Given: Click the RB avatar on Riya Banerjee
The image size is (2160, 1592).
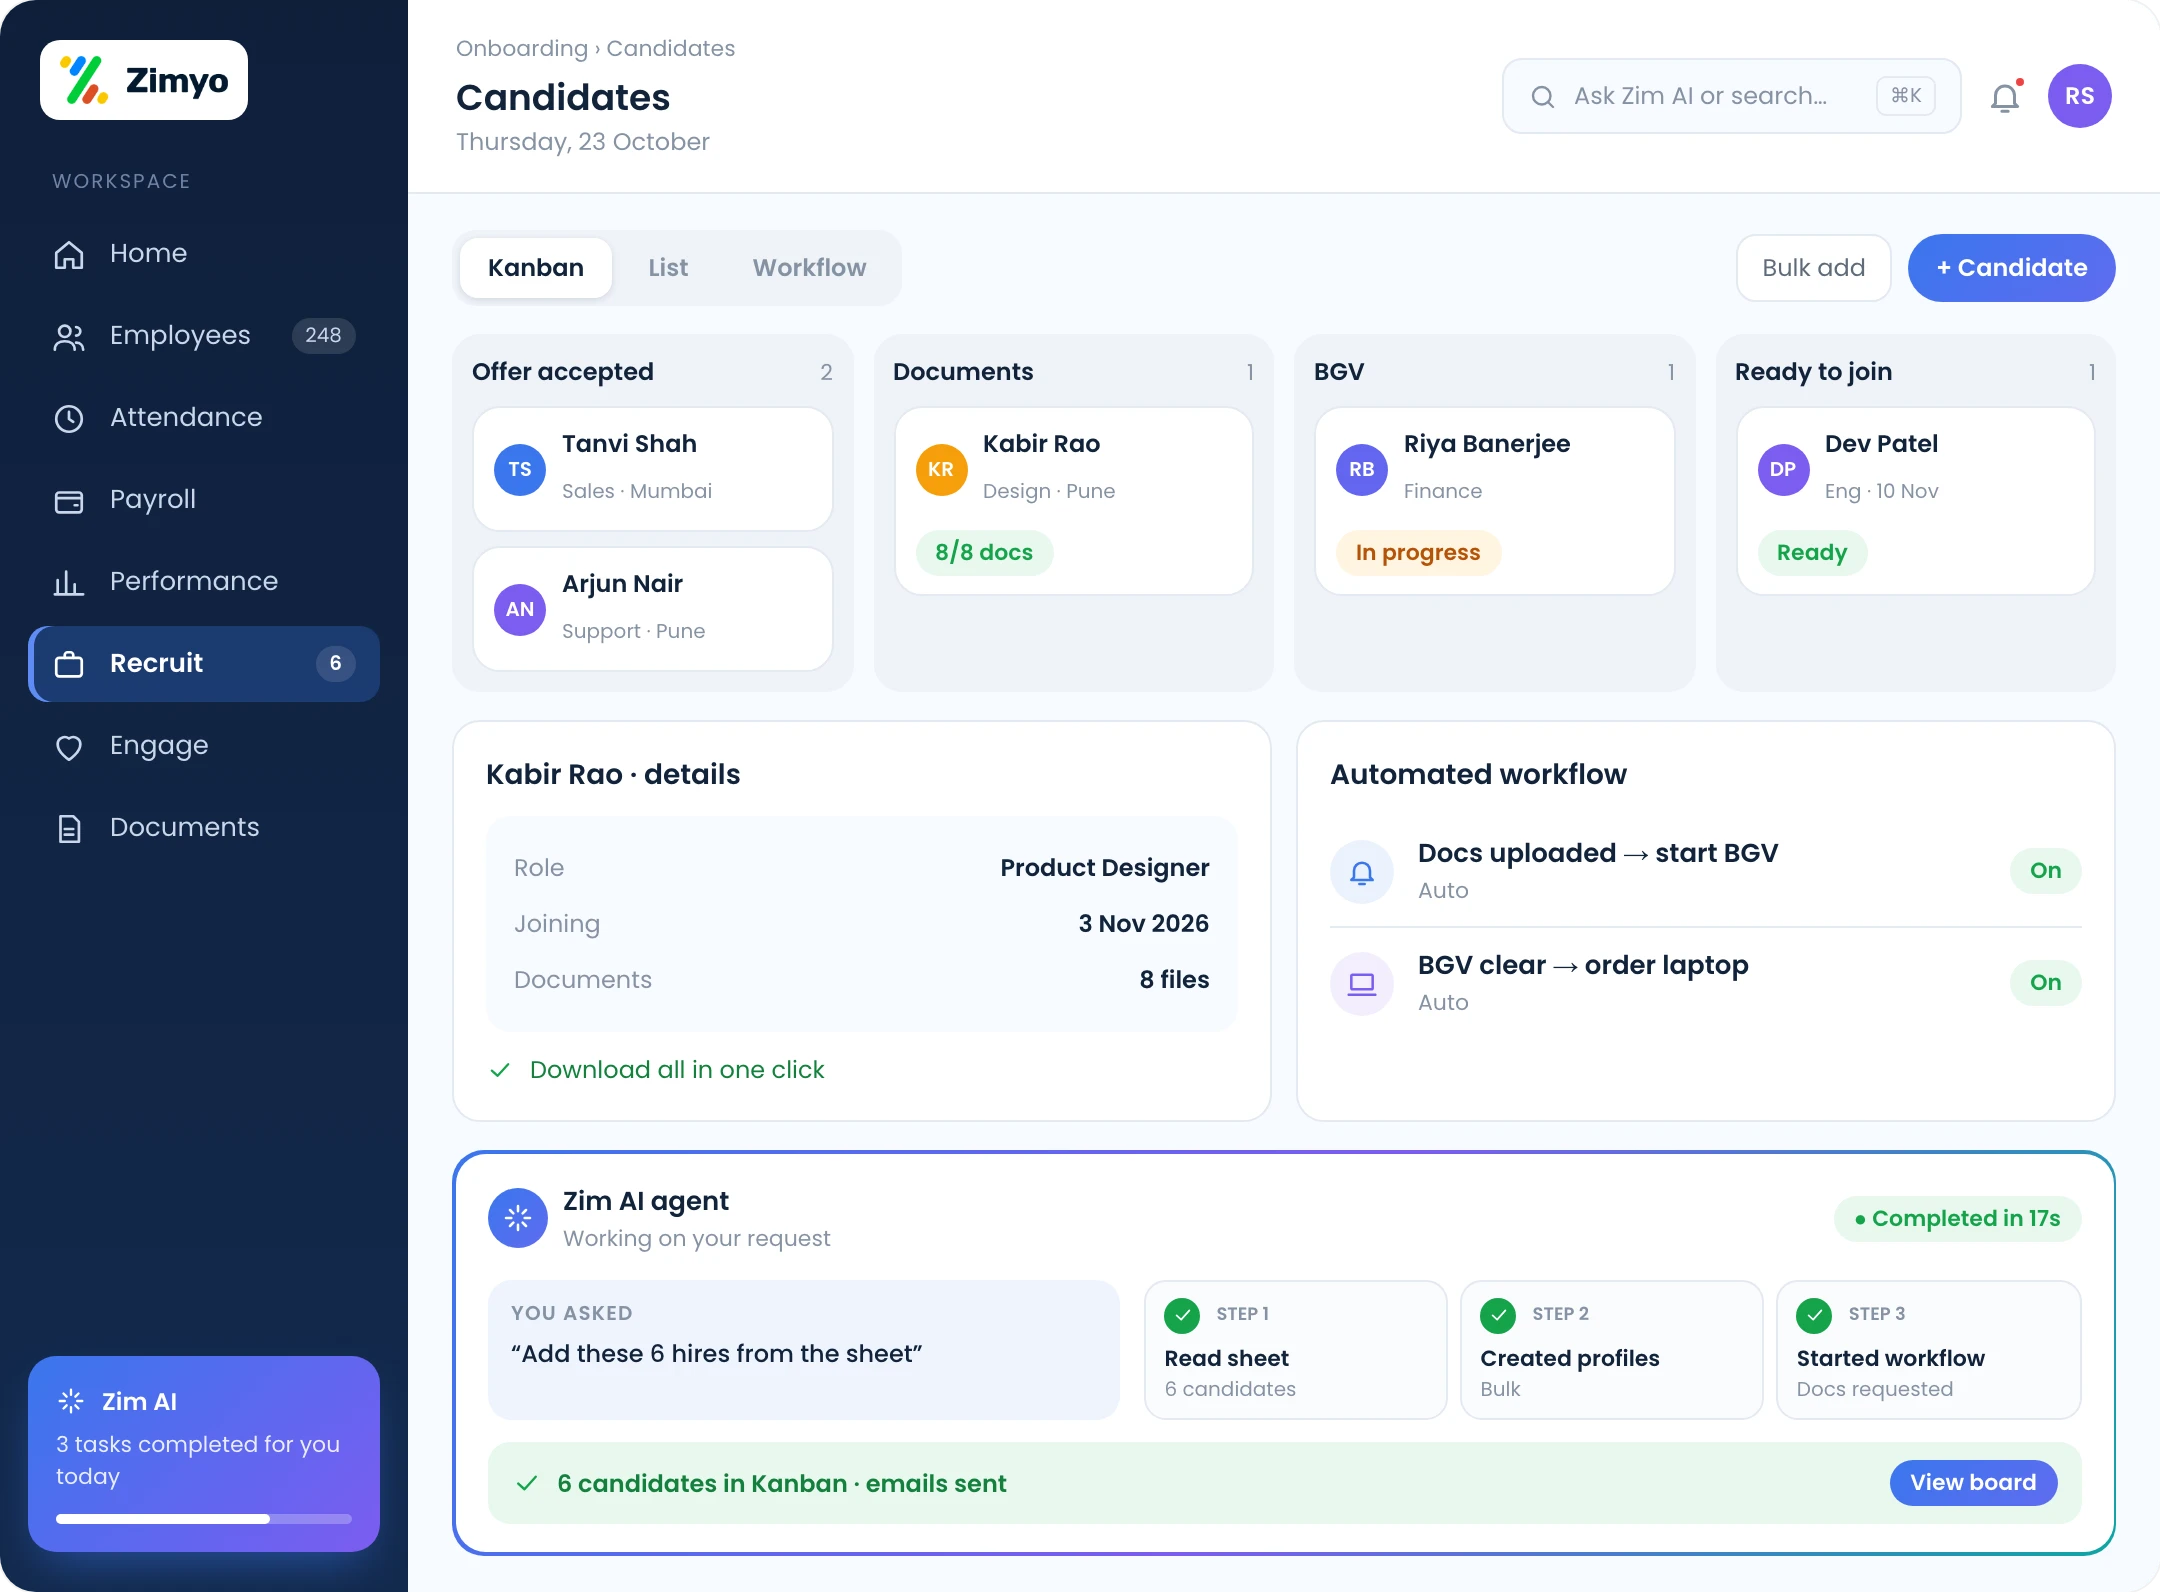Looking at the screenshot, I should (x=1362, y=470).
